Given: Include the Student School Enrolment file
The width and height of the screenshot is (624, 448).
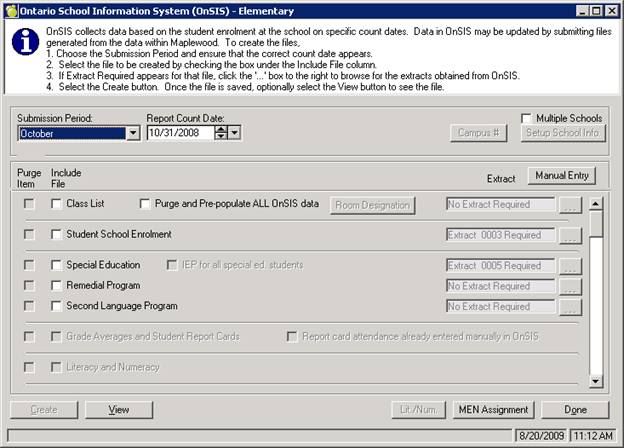Looking at the screenshot, I should (57, 235).
